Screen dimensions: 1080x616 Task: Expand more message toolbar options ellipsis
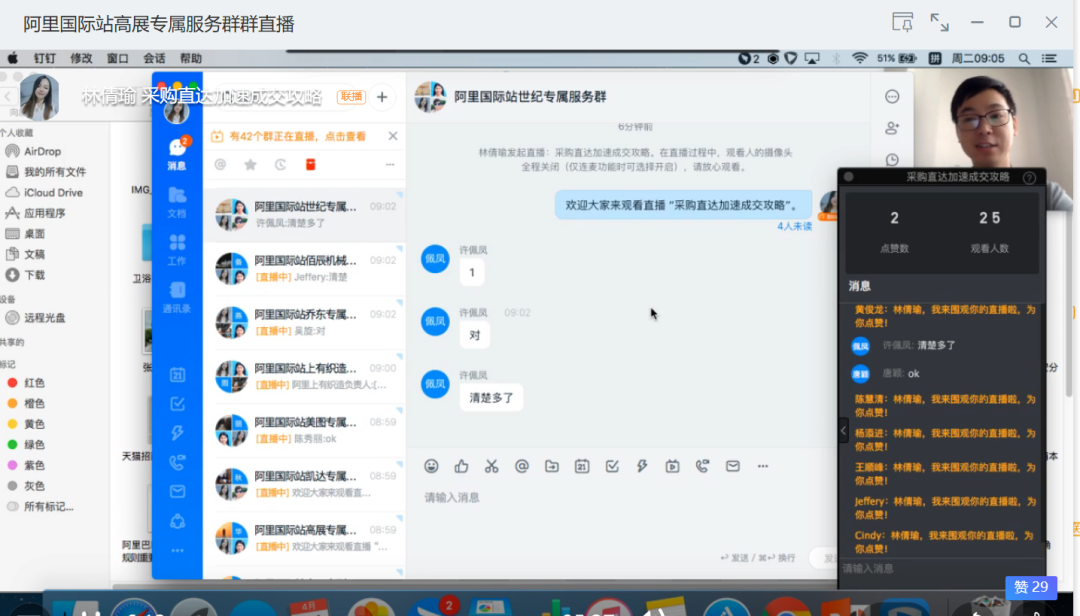[762, 466]
